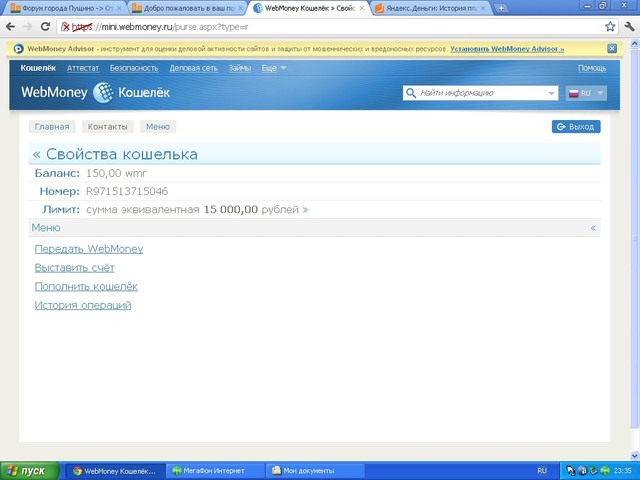Close the WebMoney Кошелёк tab
This screenshot has width=640, height=480.
click(x=362, y=8)
